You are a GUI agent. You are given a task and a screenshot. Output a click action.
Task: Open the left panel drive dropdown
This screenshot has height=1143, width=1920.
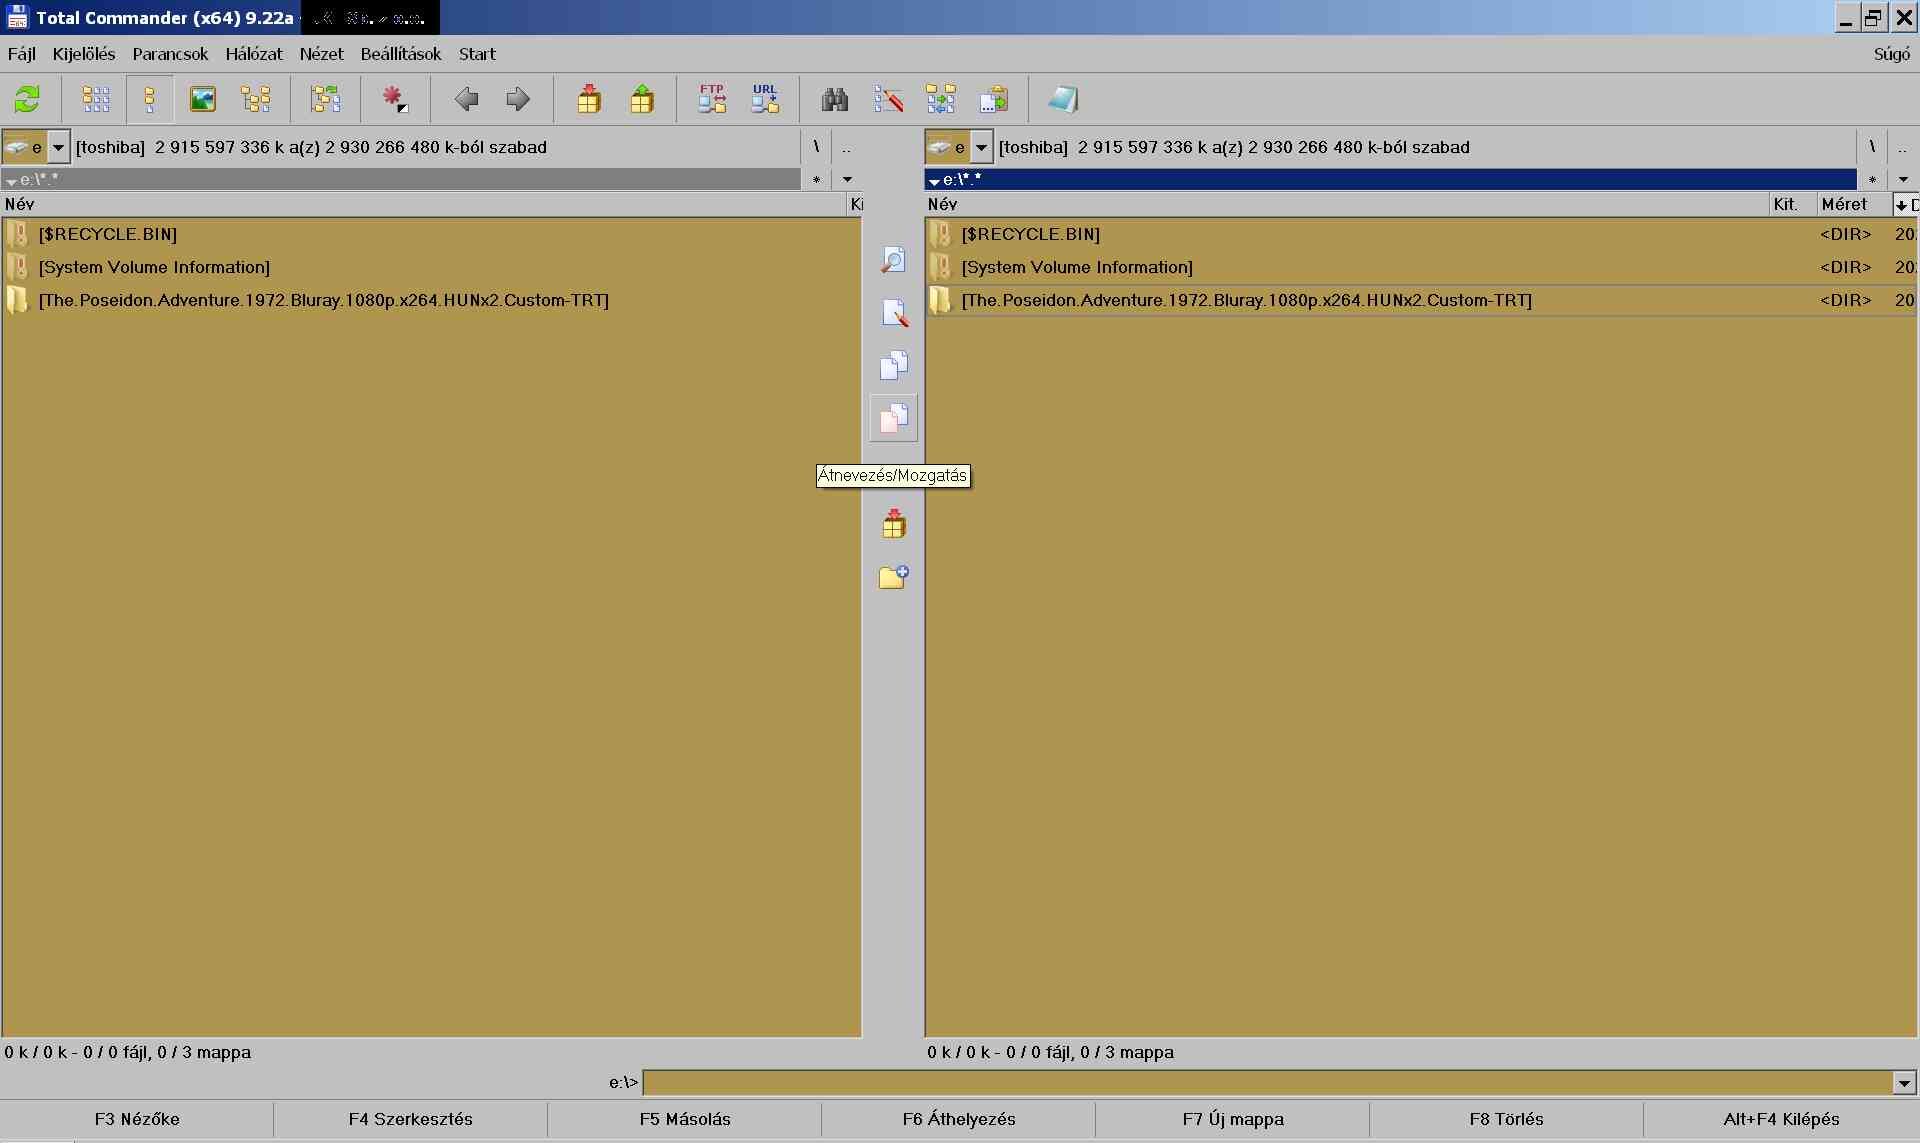click(58, 147)
